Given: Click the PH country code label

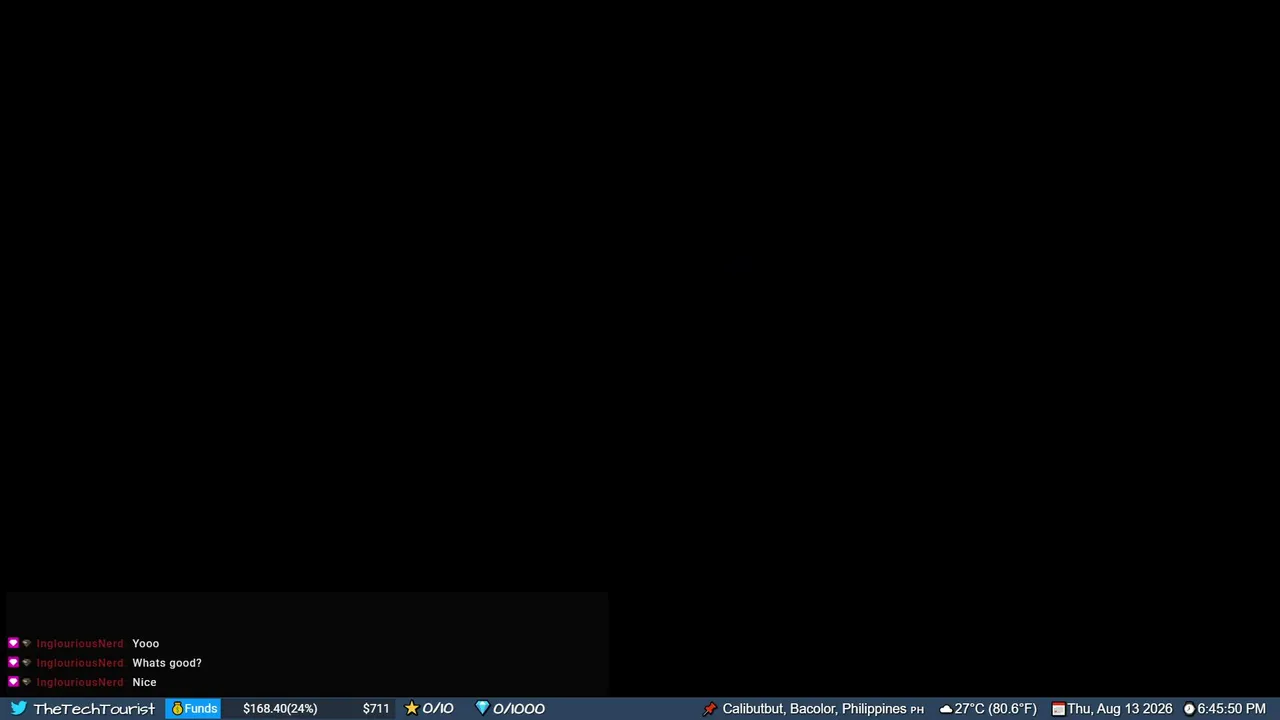Looking at the screenshot, I should (x=917, y=710).
